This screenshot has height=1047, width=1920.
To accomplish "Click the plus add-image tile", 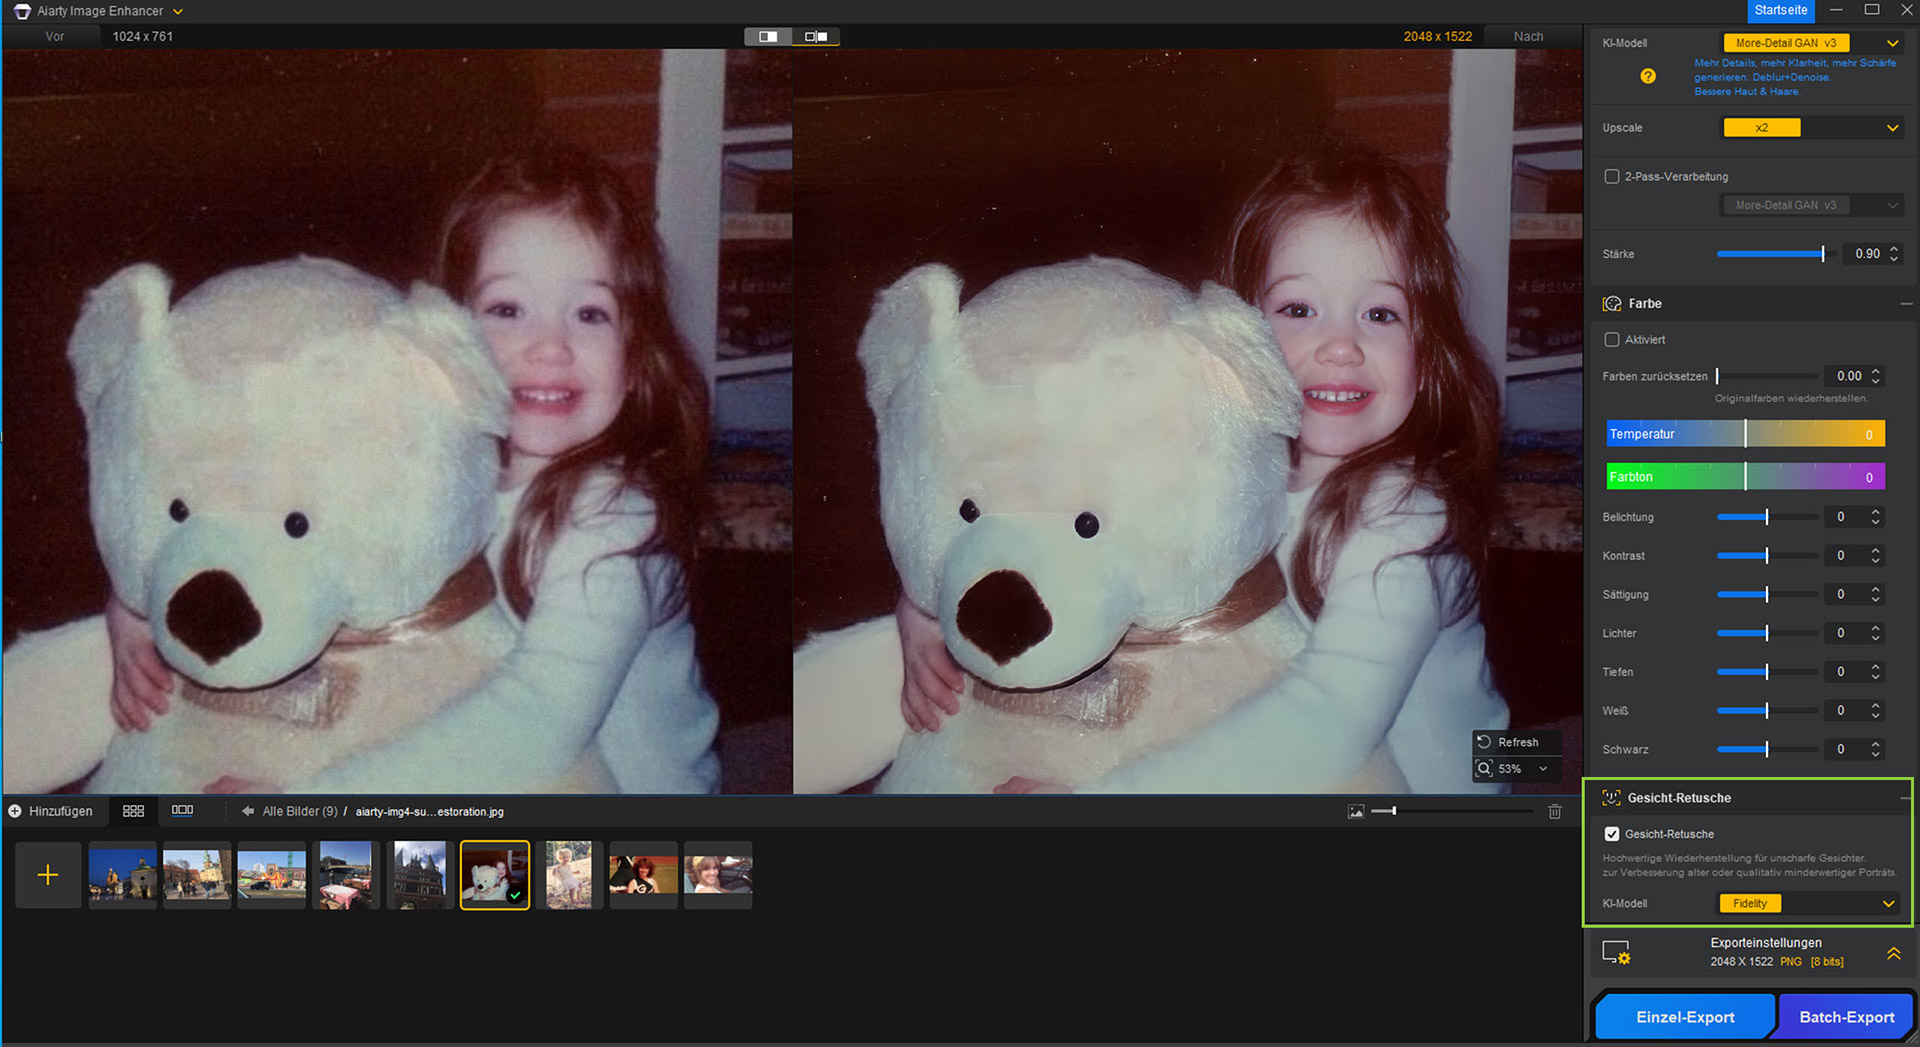I will point(48,875).
